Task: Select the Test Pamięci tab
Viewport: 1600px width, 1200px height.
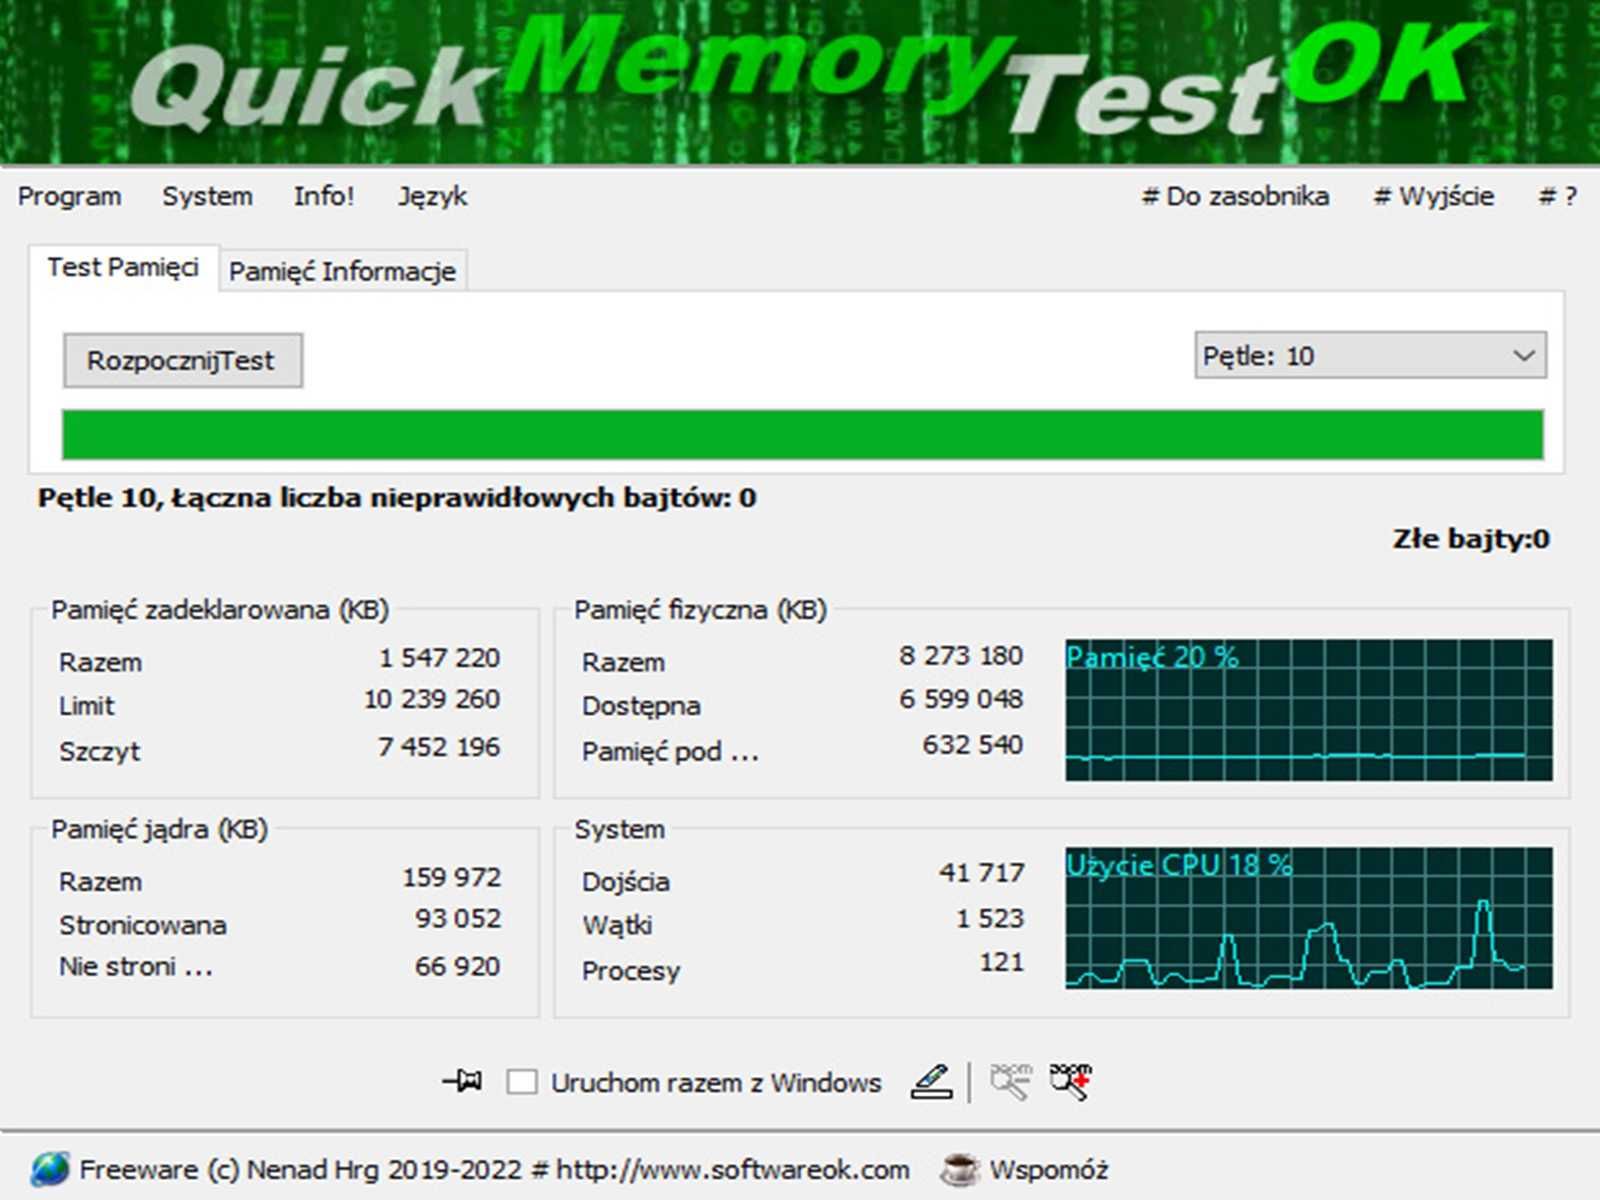Action: point(123,267)
